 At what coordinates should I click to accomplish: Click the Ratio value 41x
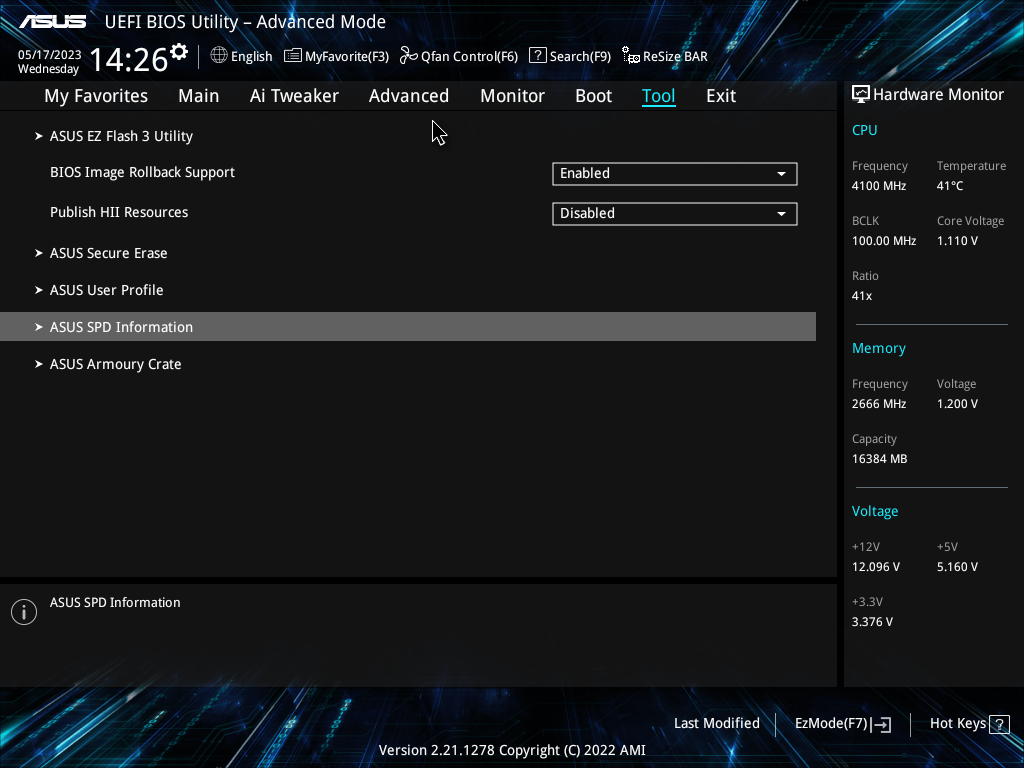(x=862, y=296)
